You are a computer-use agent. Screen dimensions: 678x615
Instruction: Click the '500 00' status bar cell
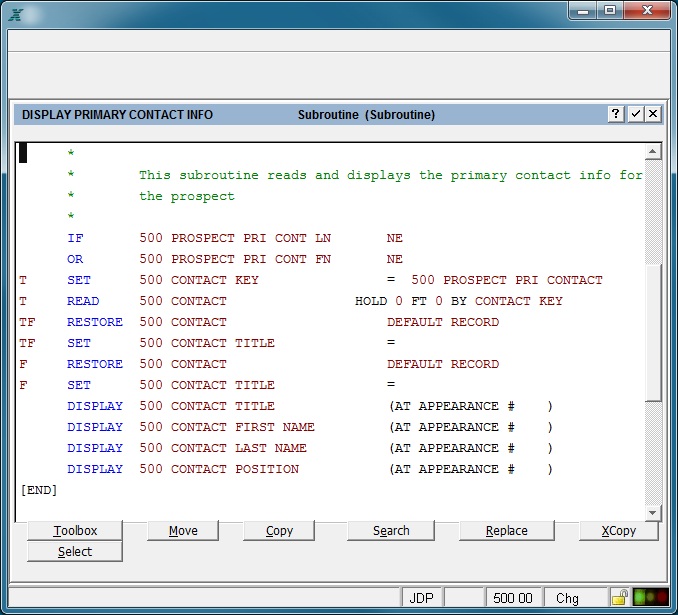tap(512, 598)
